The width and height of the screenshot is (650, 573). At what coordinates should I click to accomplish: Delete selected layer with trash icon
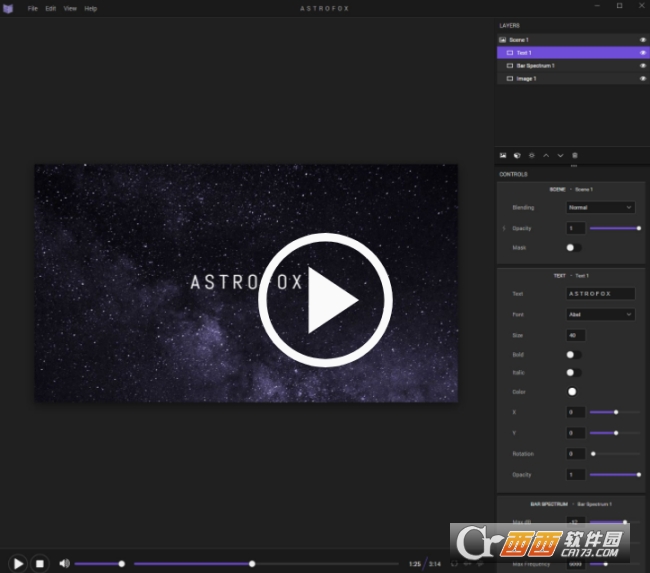point(575,155)
